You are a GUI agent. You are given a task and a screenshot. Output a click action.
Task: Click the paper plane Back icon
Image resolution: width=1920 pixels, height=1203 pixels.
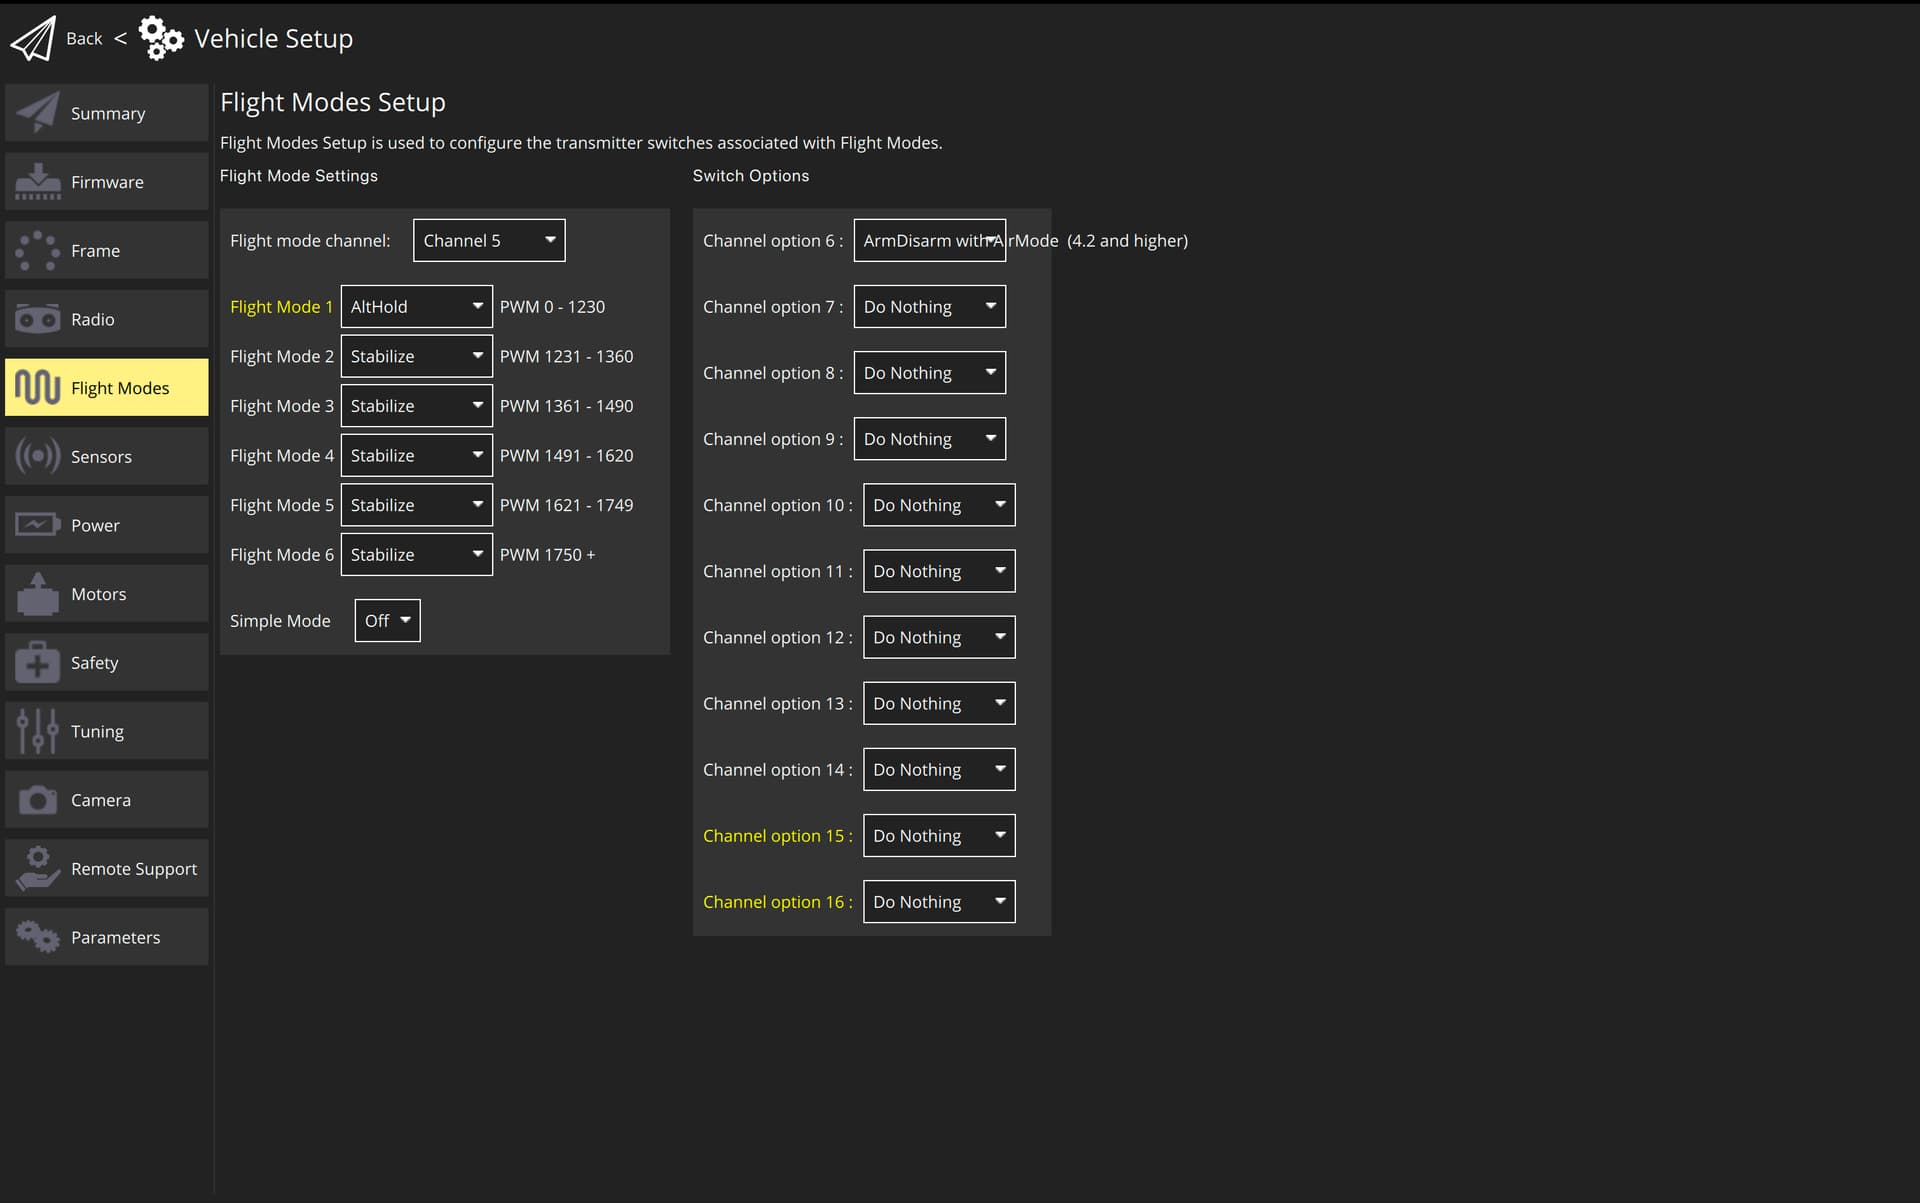click(33, 39)
